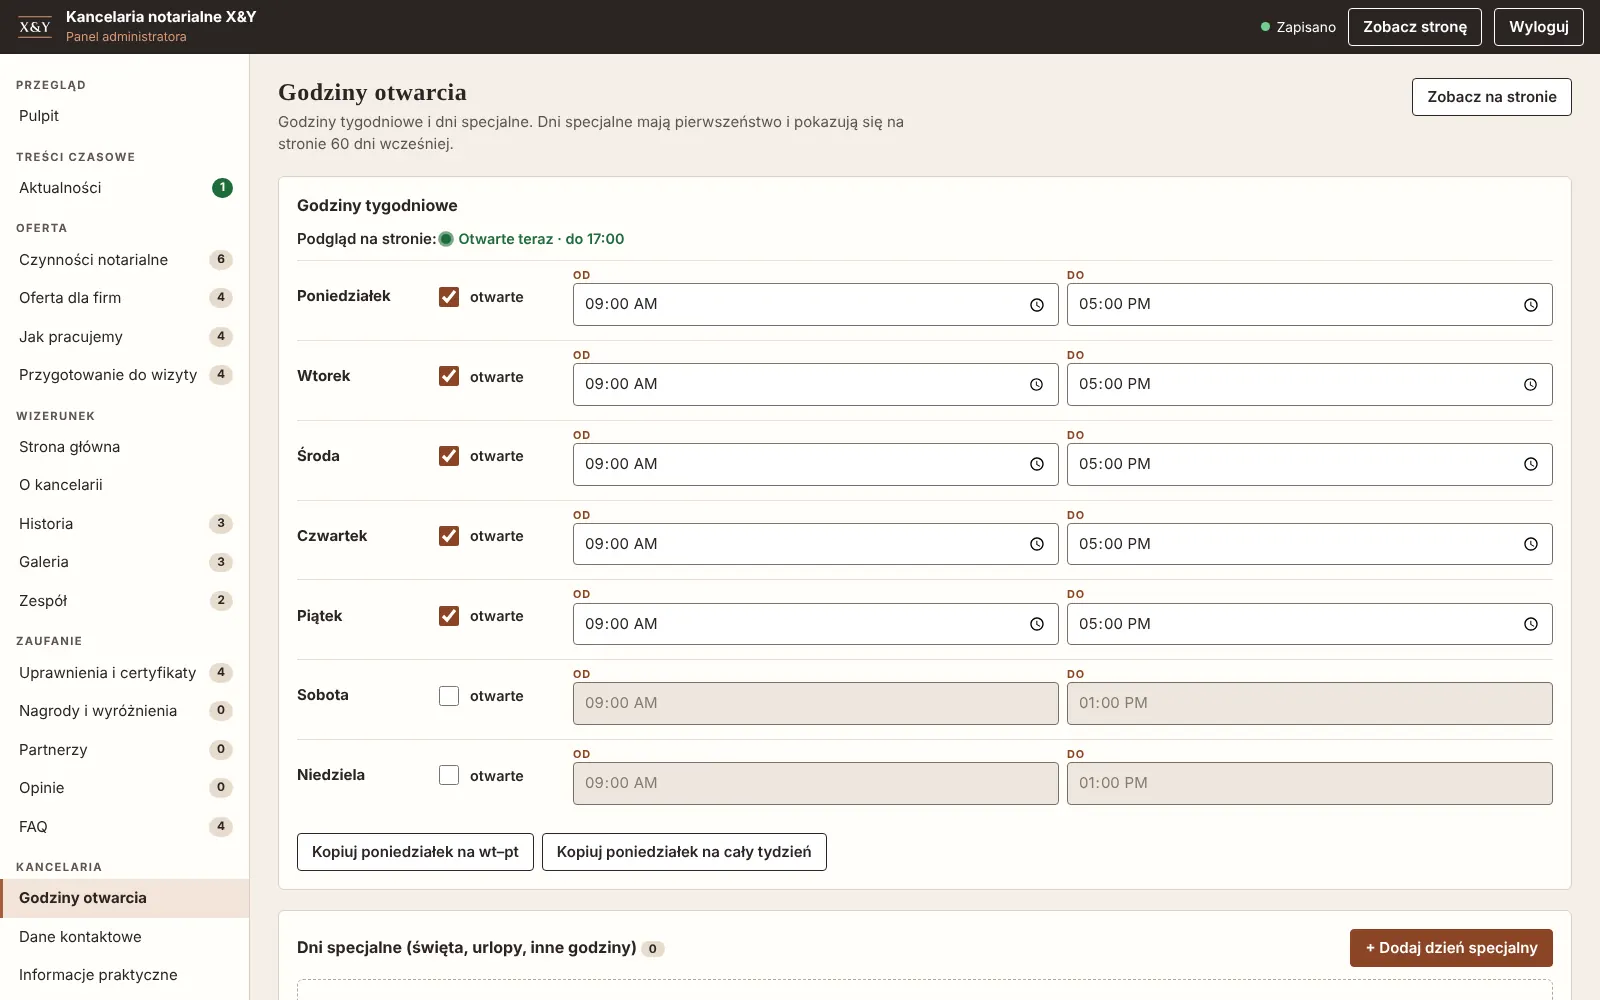Click Piątek DO time input 05:00 PM

pyautogui.click(x=1309, y=624)
